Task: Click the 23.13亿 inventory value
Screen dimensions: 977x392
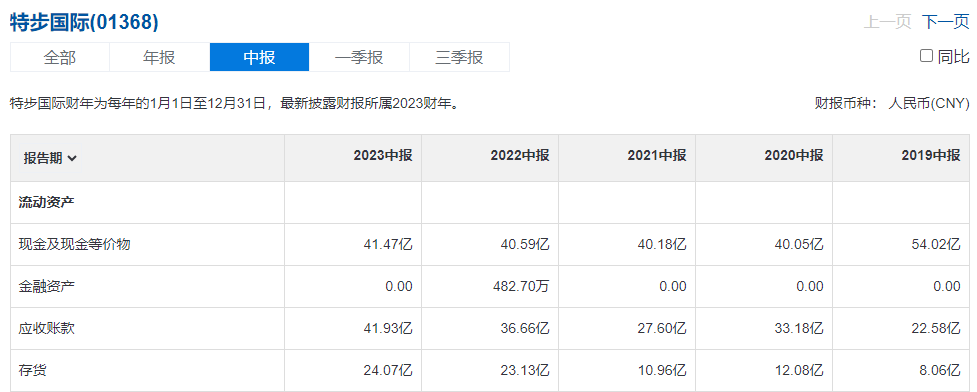Action: pyautogui.click(x=525, y=370)
